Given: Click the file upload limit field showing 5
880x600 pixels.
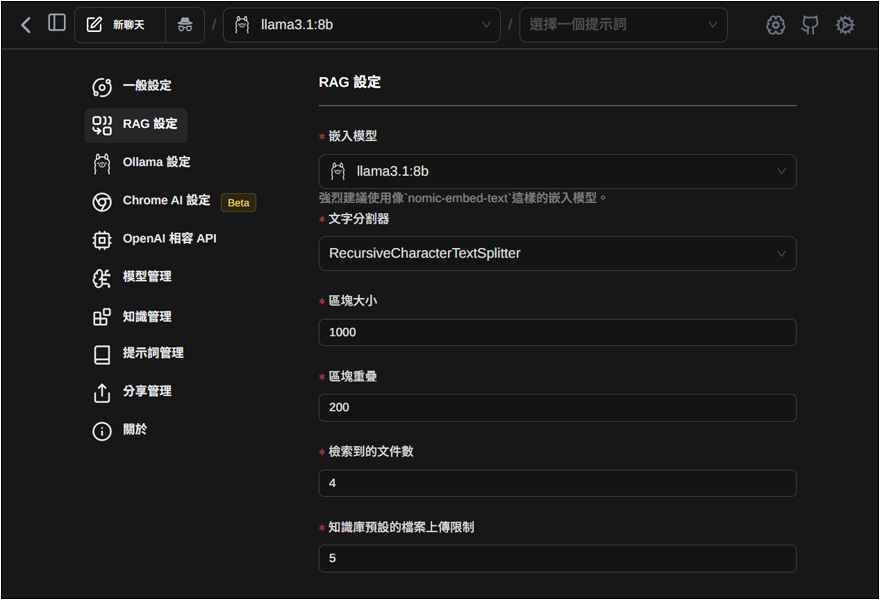Looking at the screenshot, I should coord(557,558).
